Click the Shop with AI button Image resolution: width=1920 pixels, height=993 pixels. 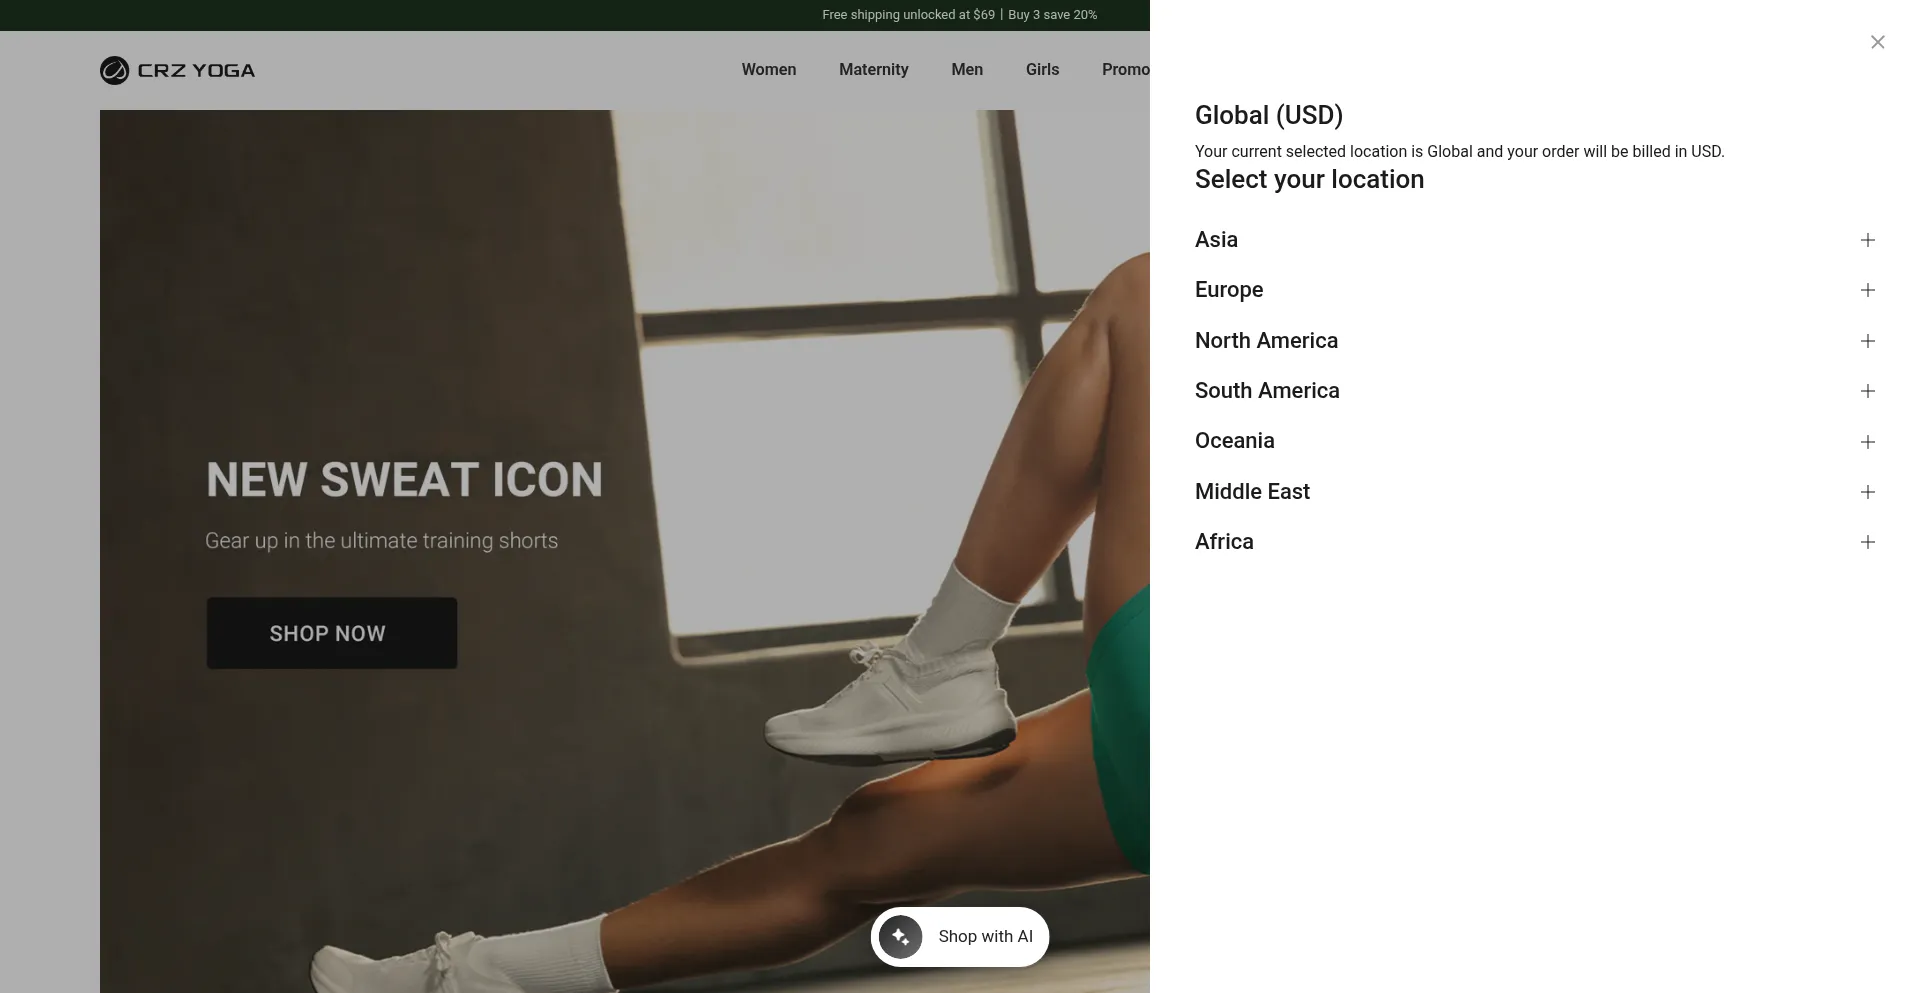(x=960, y=937)
